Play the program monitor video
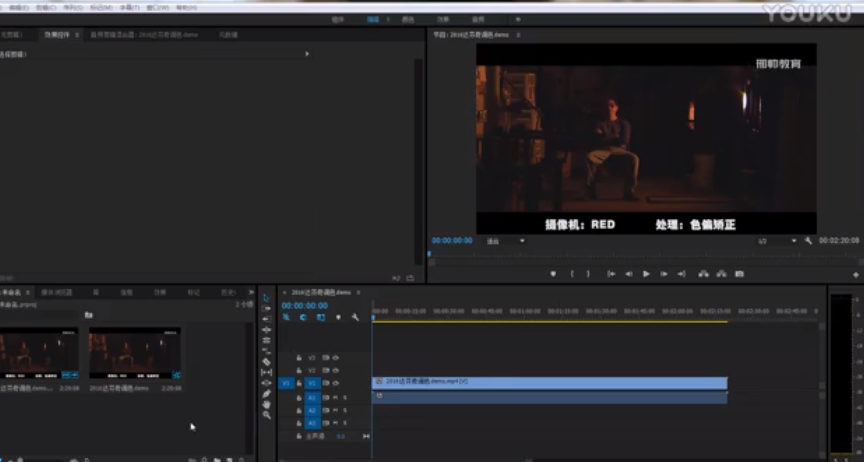 tap(646, 274)
